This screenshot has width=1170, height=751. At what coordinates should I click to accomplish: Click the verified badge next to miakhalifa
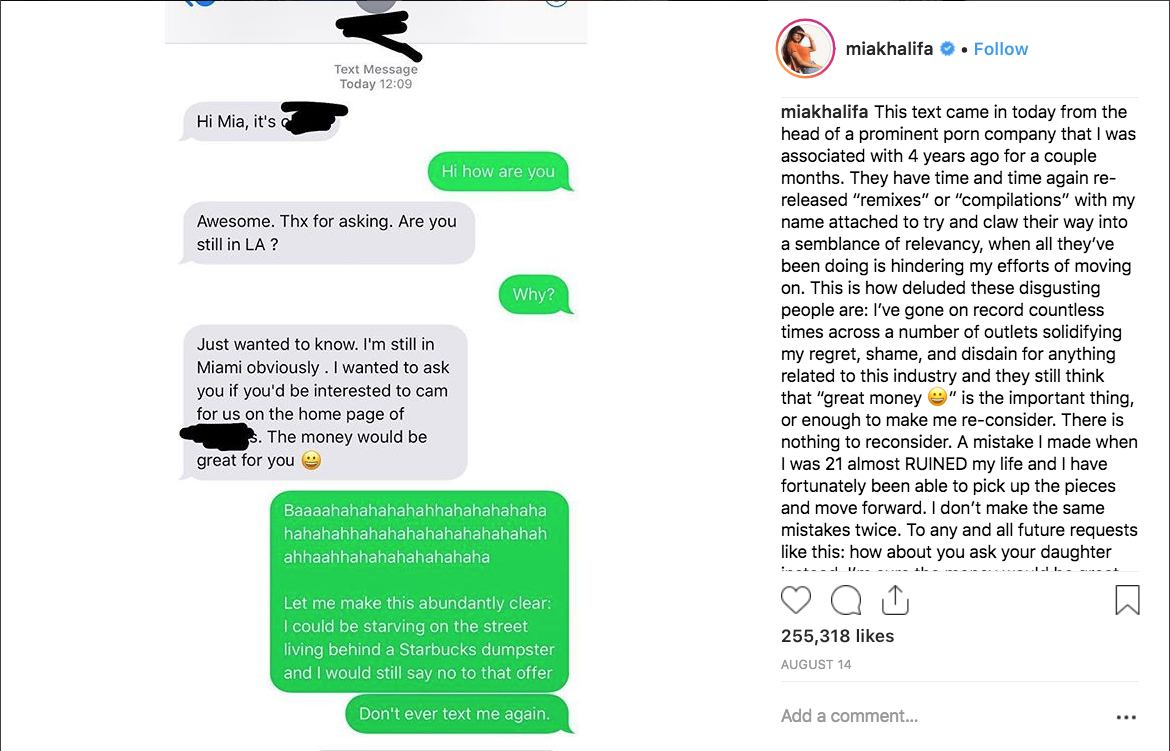click(x=947, y=49)
